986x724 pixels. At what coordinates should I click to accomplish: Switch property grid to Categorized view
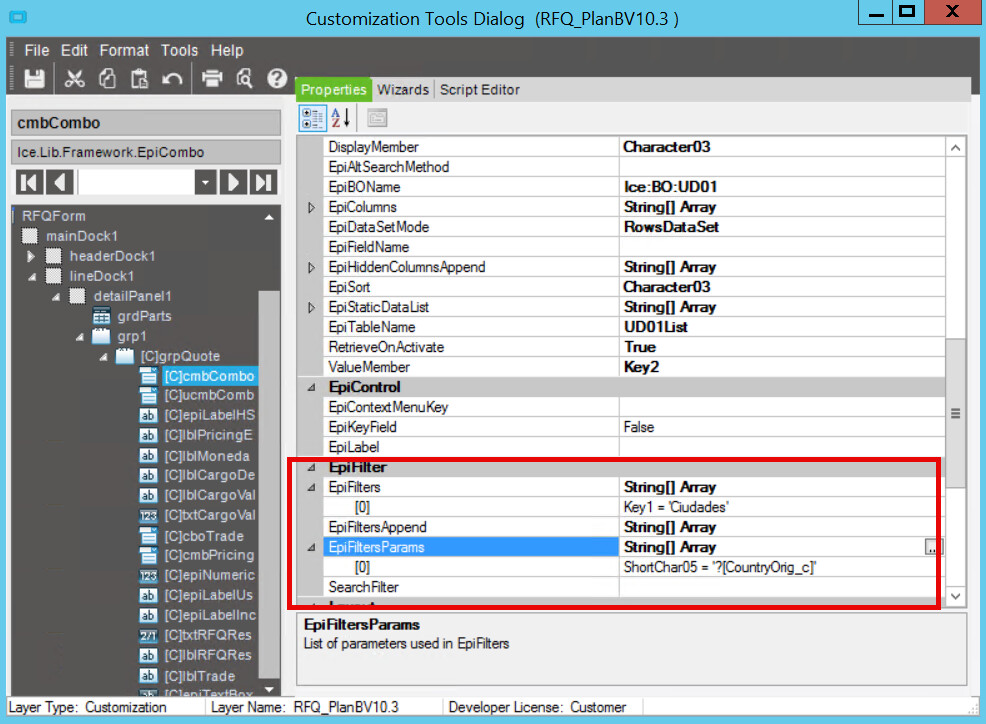[x=312, y=118]
